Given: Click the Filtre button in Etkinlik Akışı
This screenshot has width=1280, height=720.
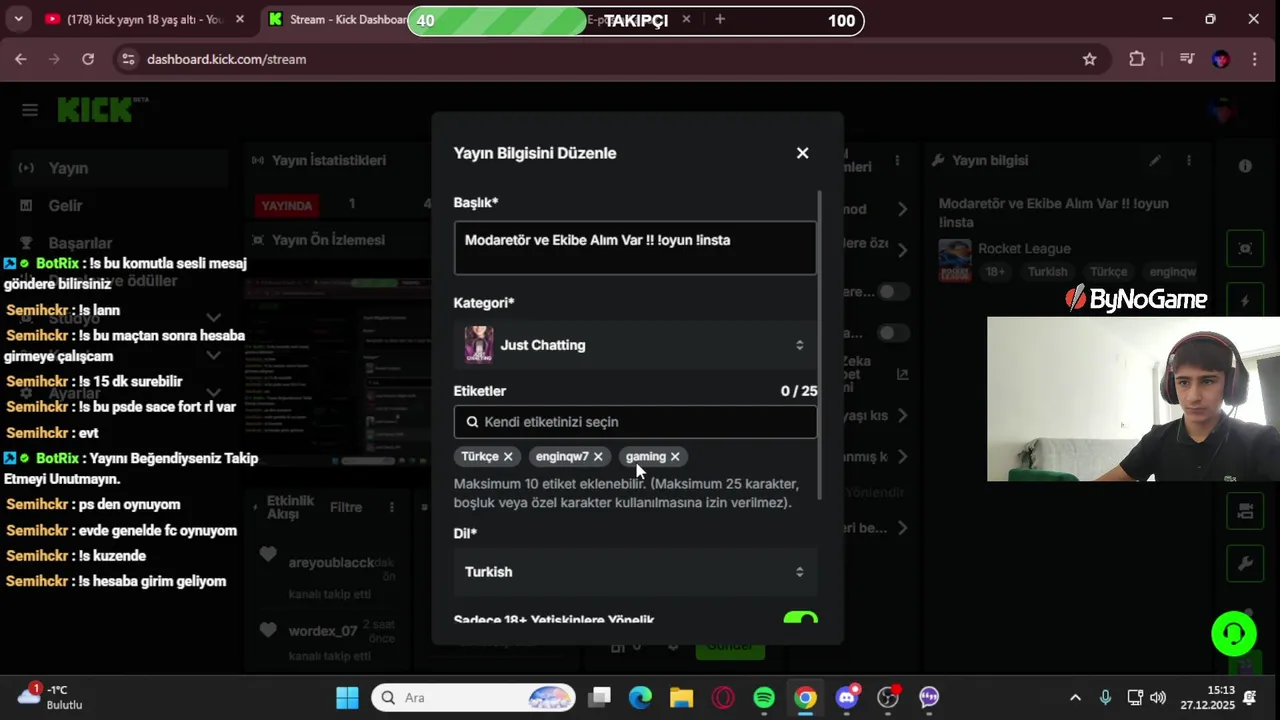Looking at the screenshot, I should click(346, 507).
